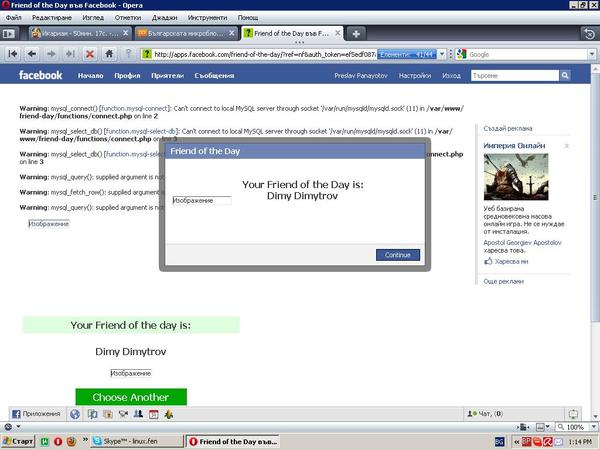Open the Още реклами link
The width and height of the screenshot is (600, 450).
point(503,281)
